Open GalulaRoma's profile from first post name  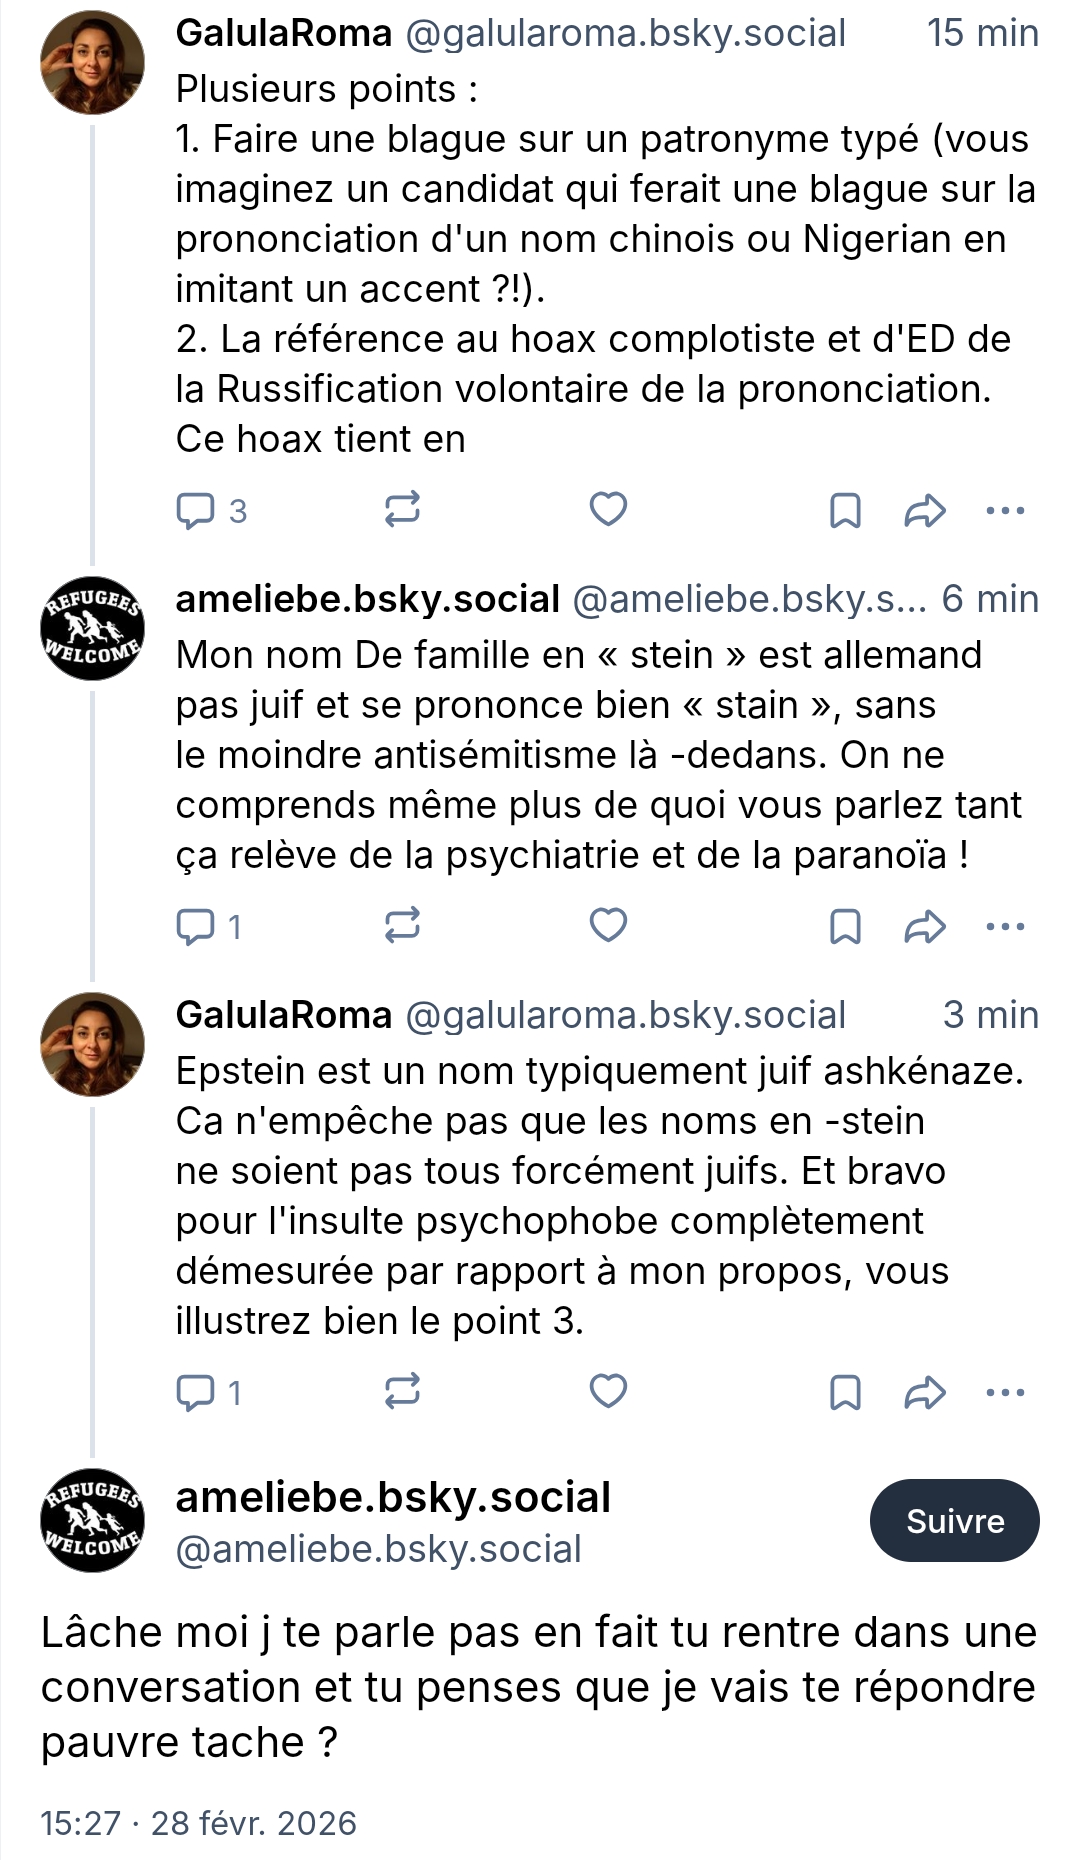tap(284, 33)
